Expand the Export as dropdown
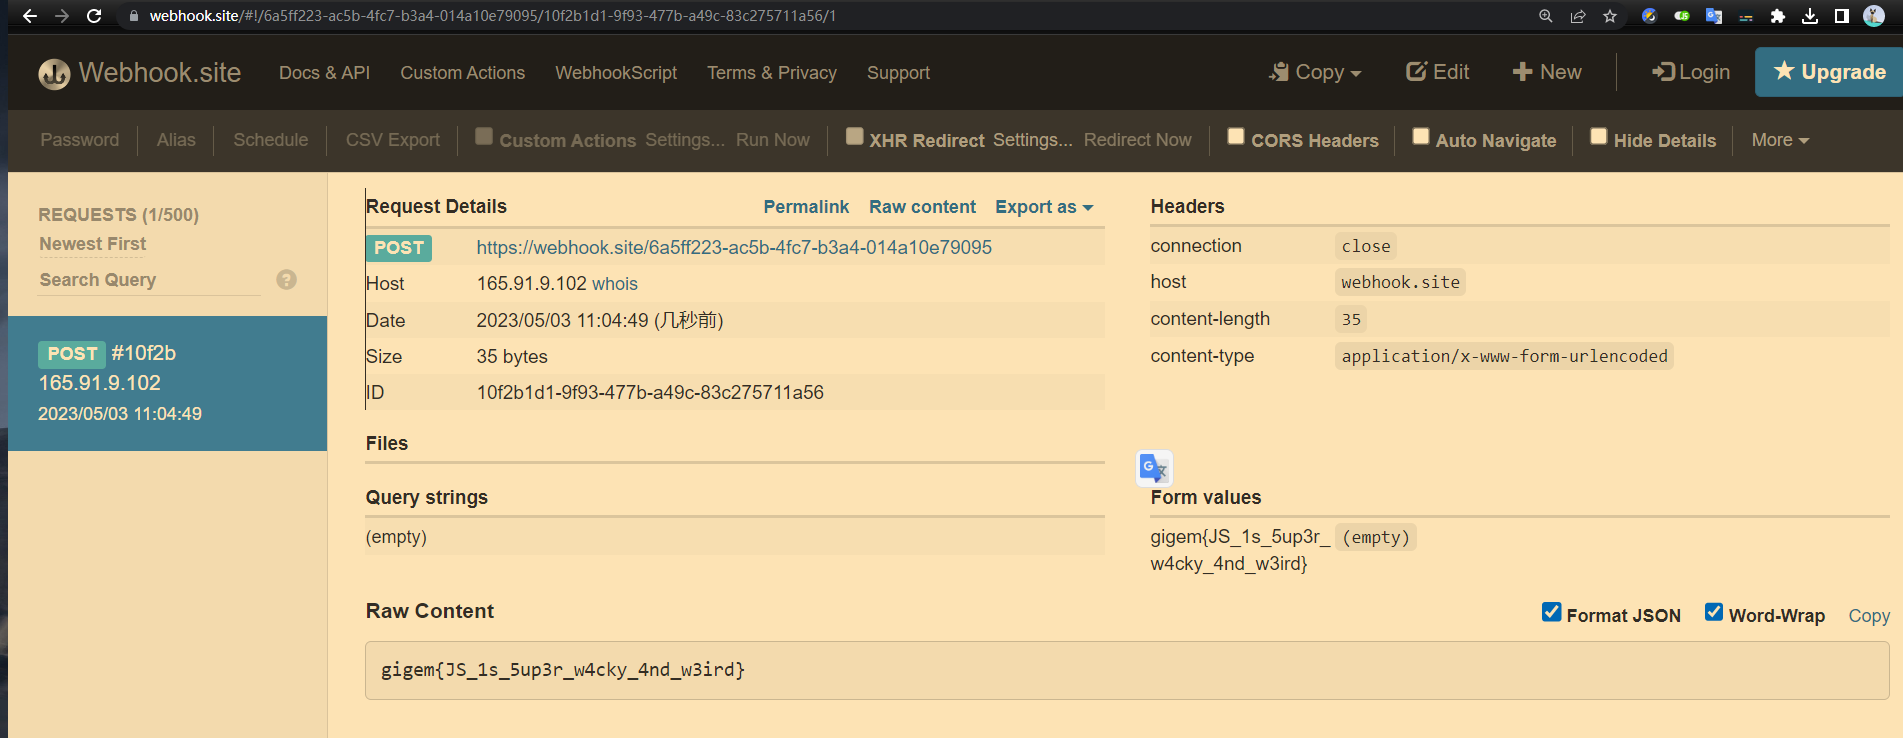This screenshot has height=738, width=1903. click(1044, 207)
